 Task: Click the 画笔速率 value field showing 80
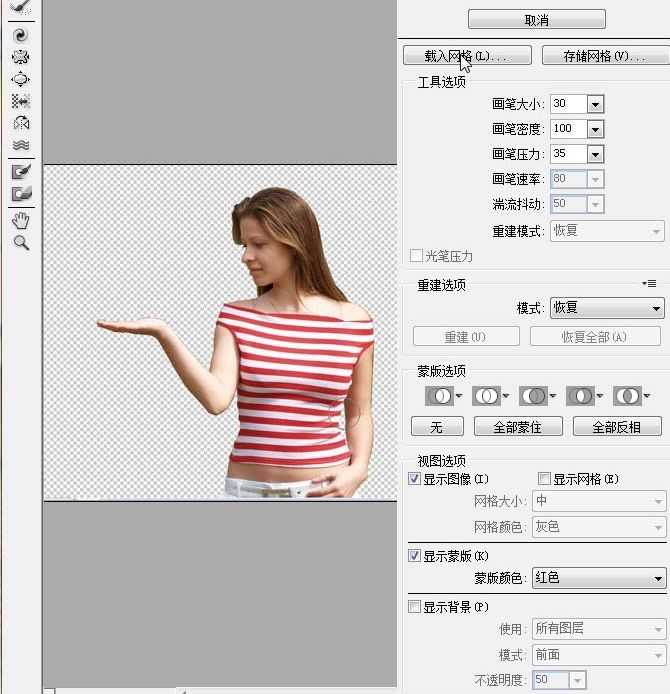click(x=568, y=179)
